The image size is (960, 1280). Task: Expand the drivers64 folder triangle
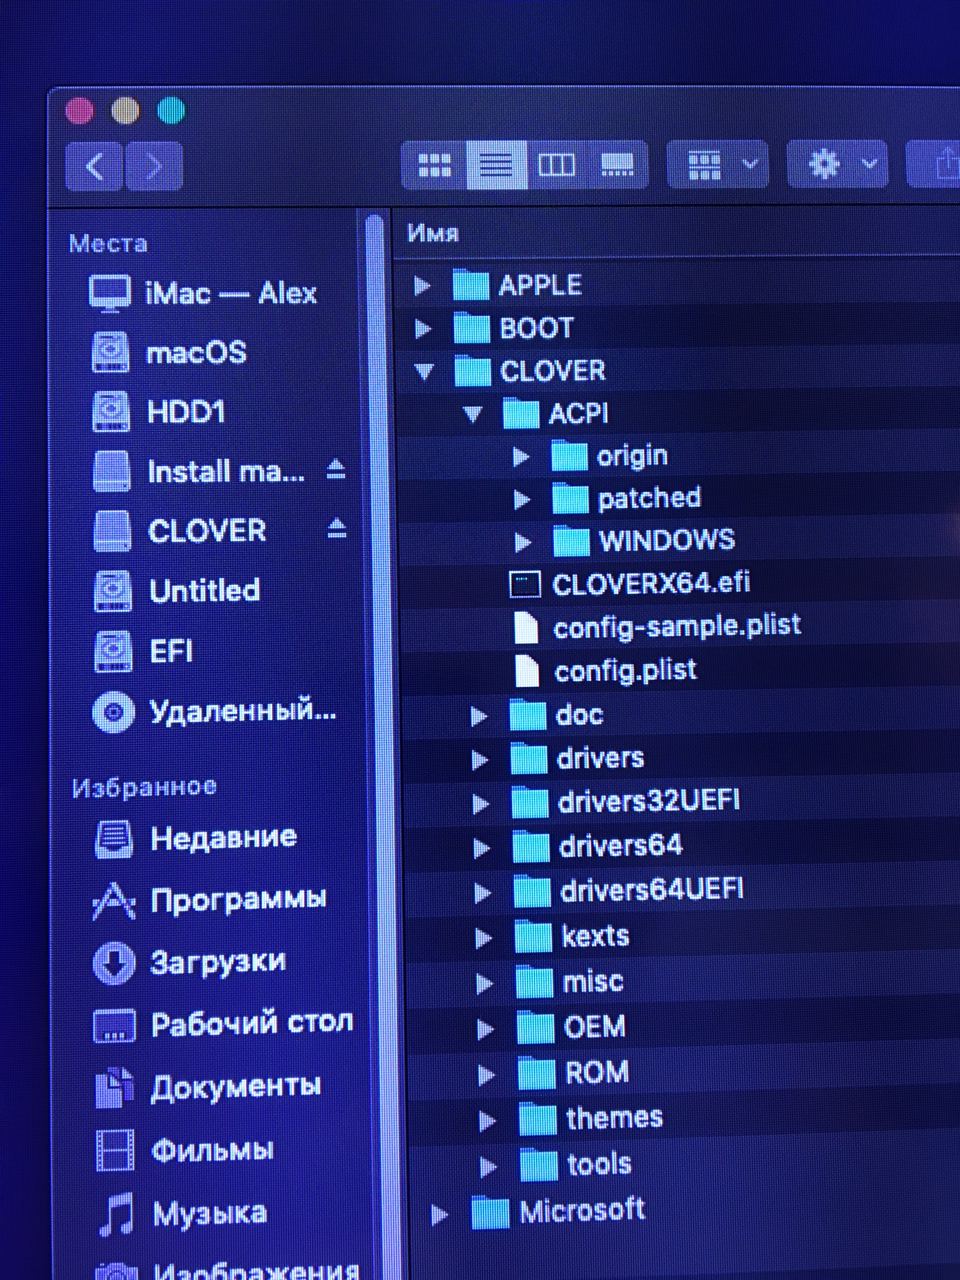[x=482, y=848]
